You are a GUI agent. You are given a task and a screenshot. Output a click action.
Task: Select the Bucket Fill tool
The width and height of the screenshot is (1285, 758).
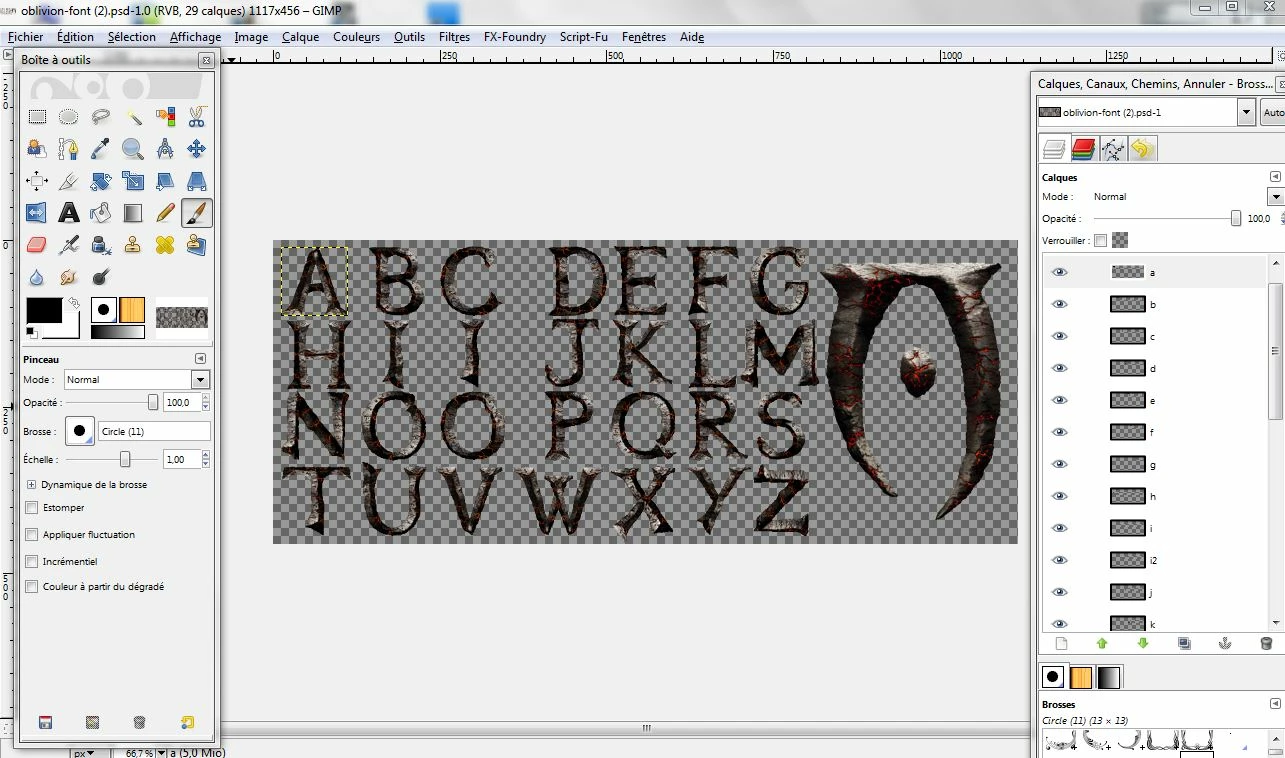100,213
